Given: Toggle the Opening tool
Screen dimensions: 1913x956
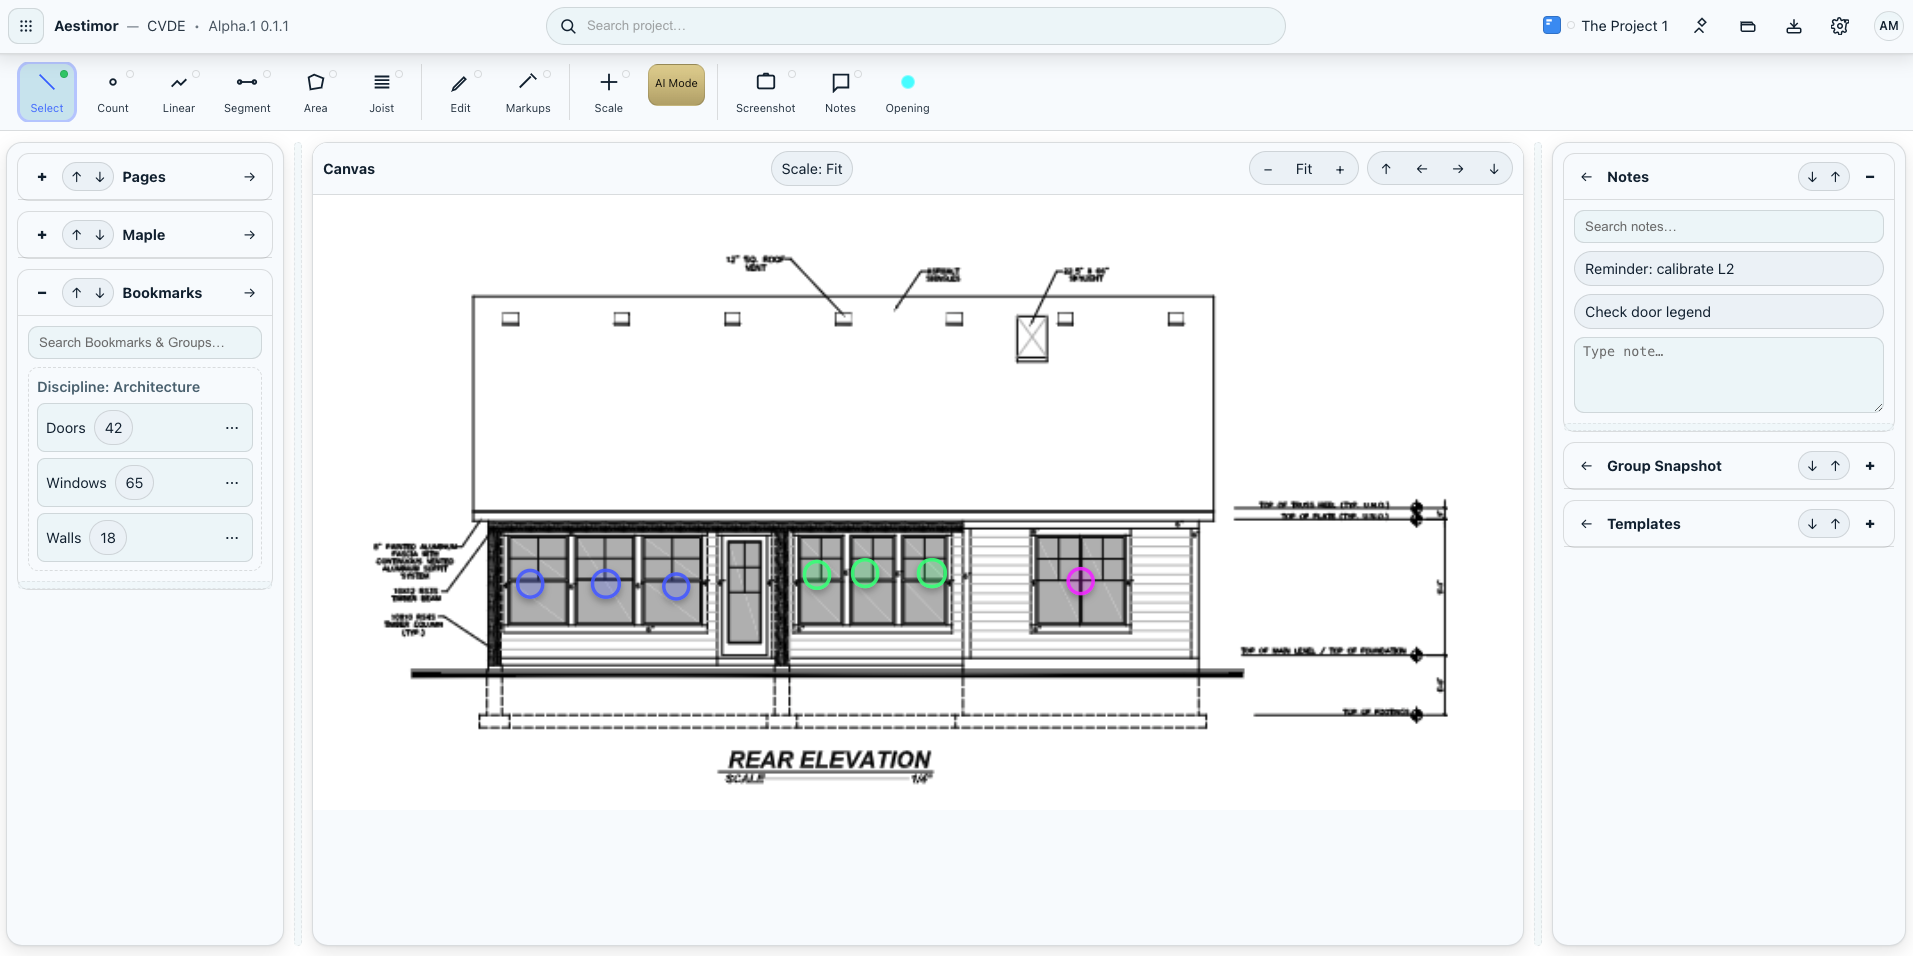Looking at the screenshot, I should pyautogui.click(x=906, y=91).
